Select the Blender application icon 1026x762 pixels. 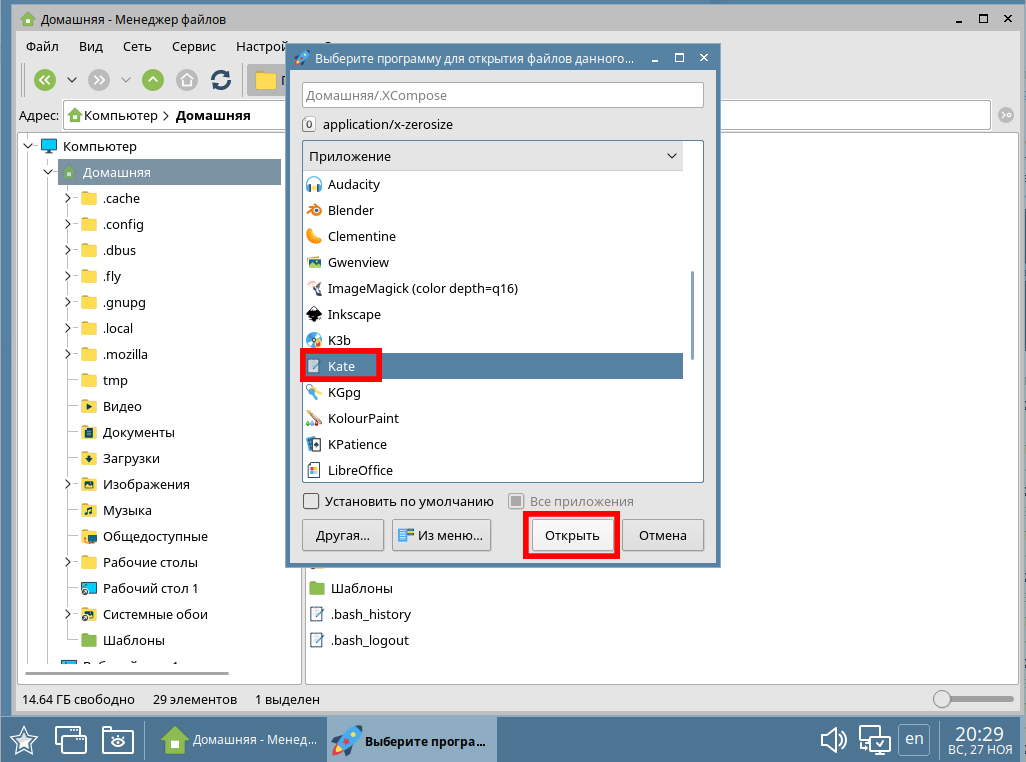coord(314,211)
